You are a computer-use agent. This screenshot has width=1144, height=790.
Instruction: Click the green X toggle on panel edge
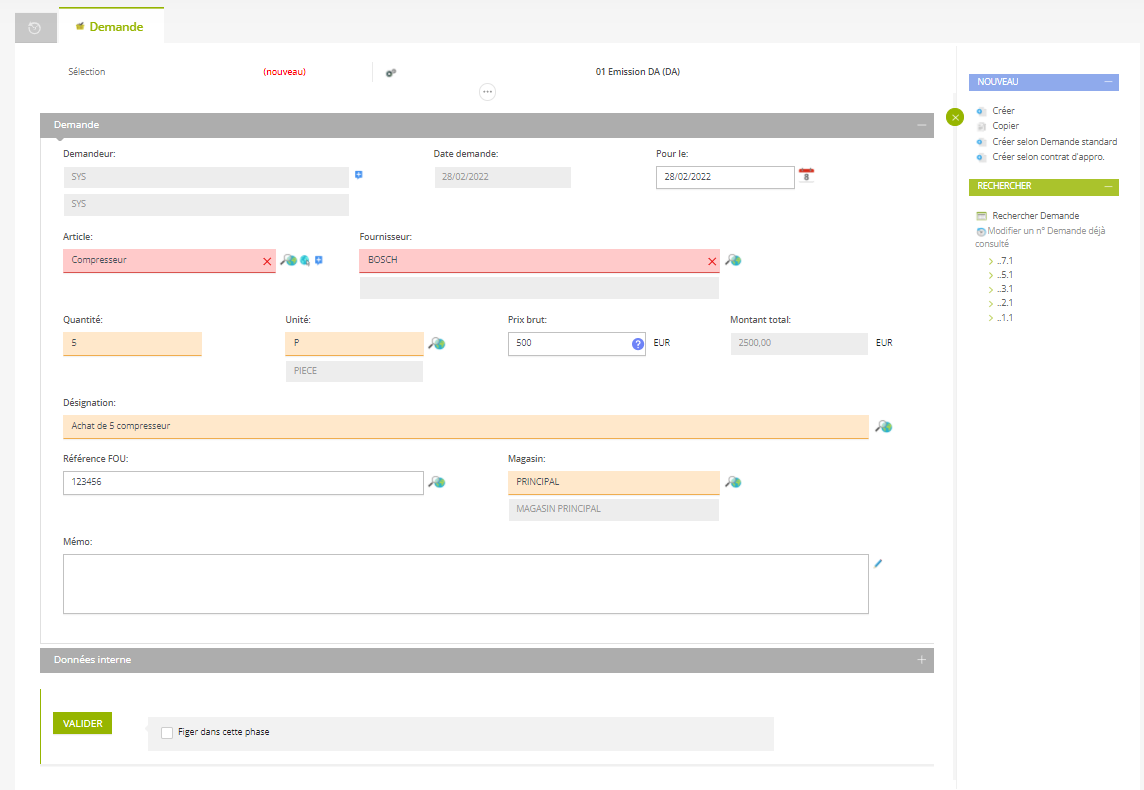(955, 117)
